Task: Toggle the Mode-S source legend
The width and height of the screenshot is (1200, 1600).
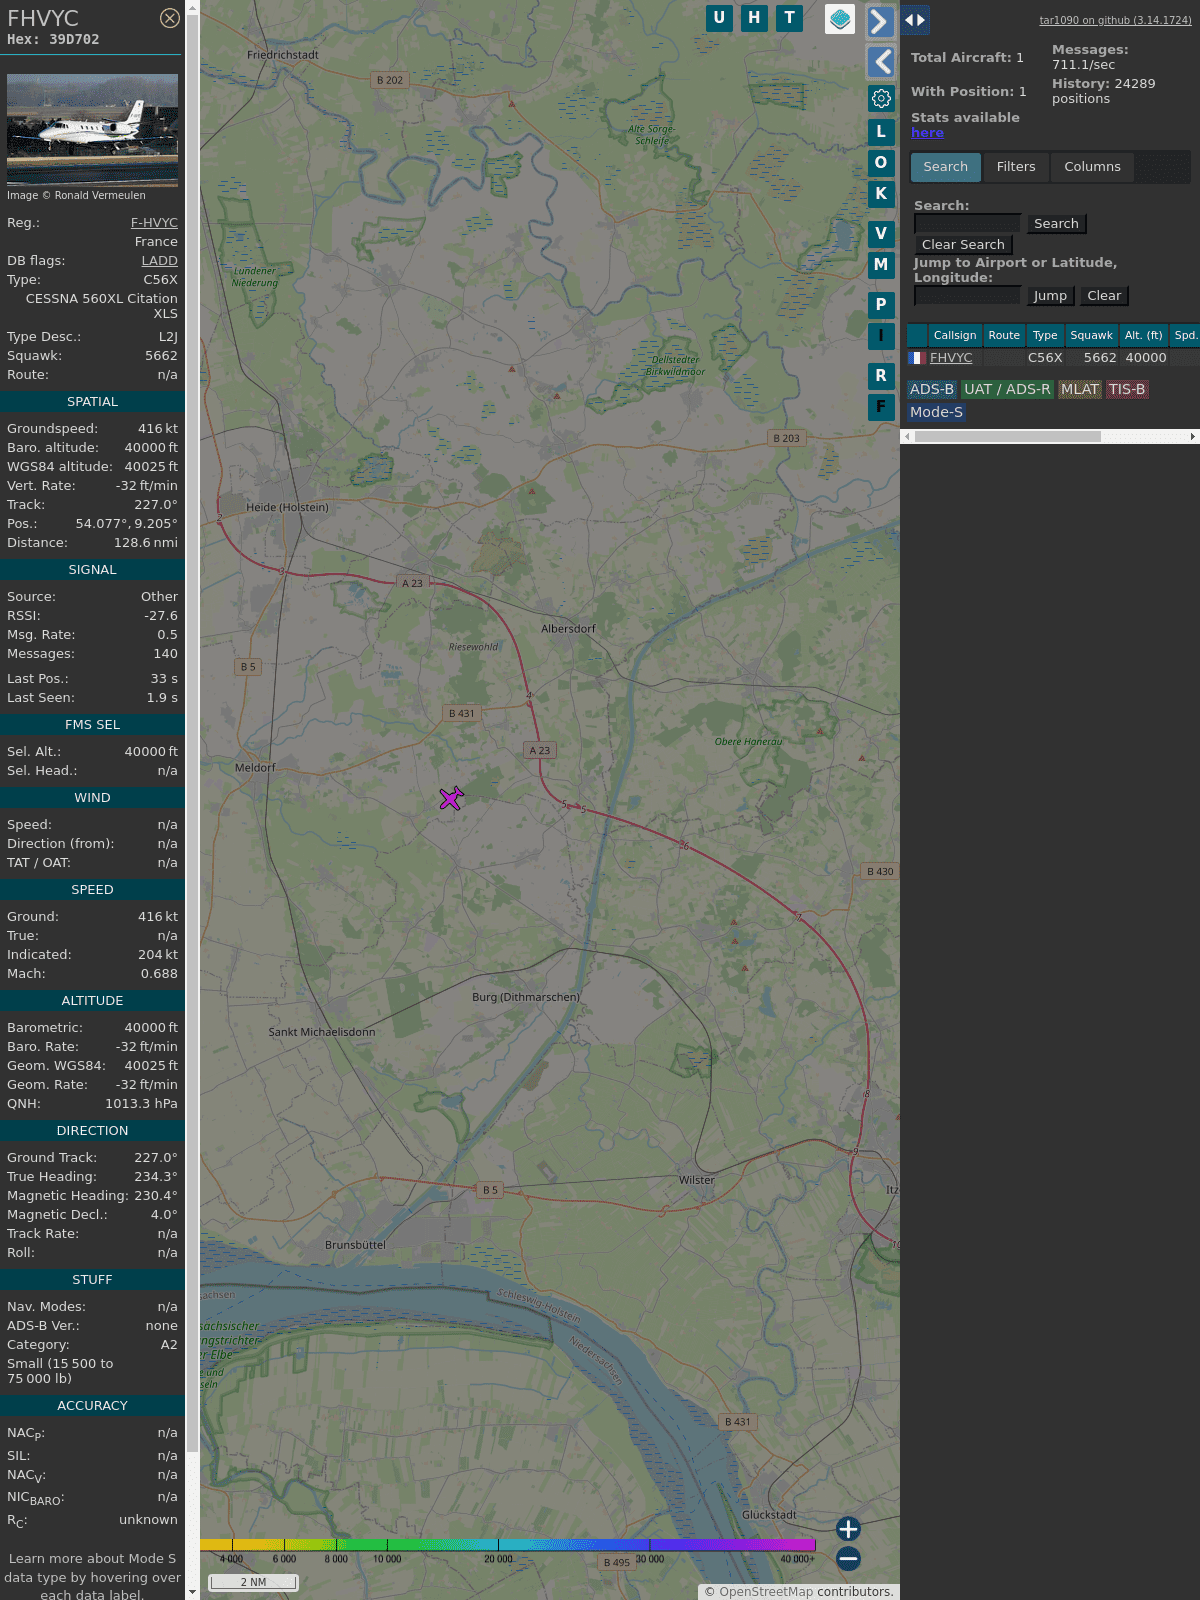Action: [937, 412]
